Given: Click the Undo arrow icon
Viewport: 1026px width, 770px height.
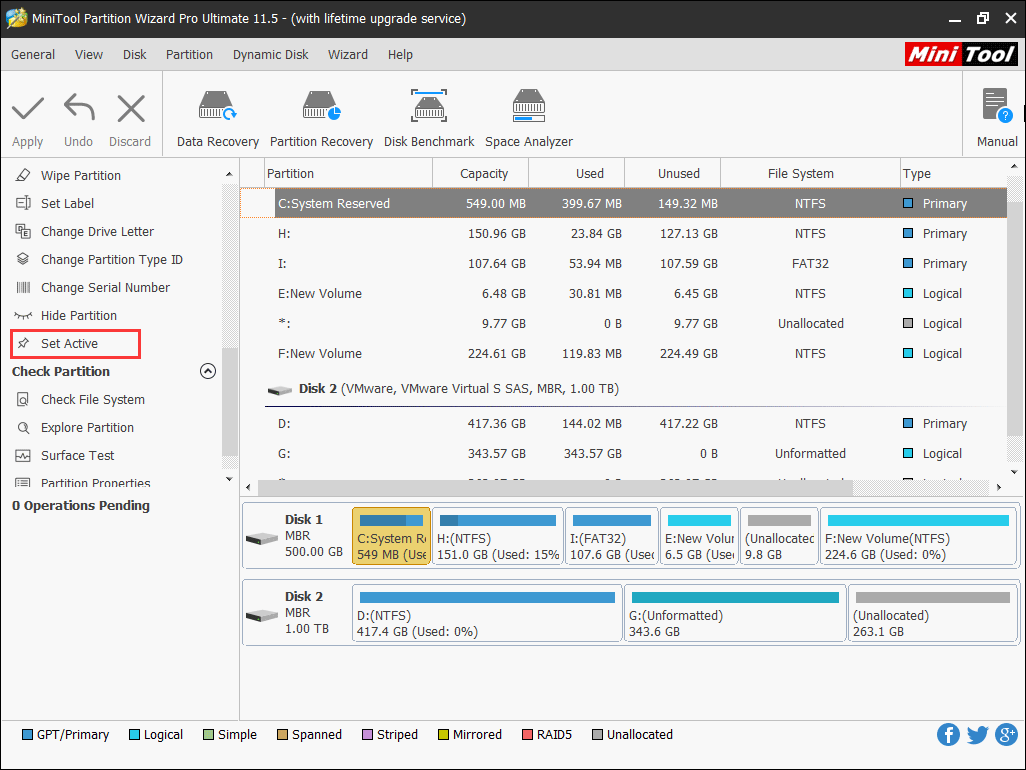Looking at the screenshot, I should point(79,107).
